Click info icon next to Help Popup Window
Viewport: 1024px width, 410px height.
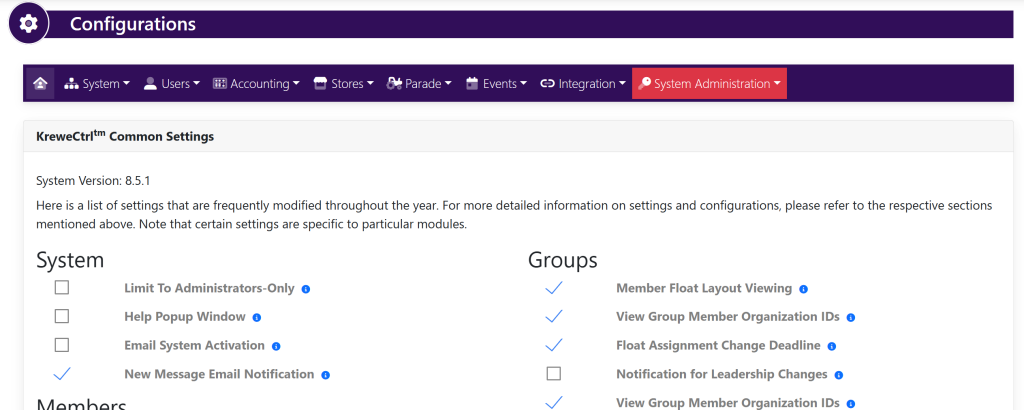tap(257, 318)
